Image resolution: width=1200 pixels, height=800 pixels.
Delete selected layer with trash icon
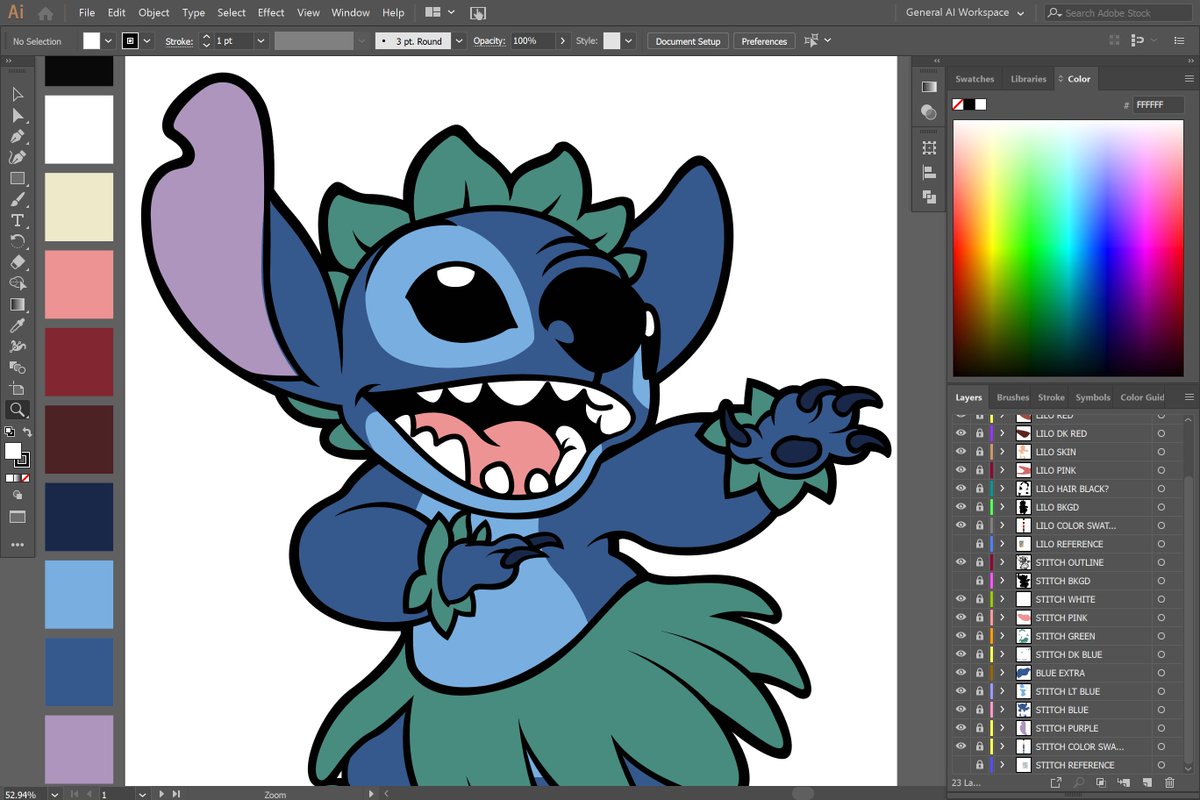[1171, 783]
